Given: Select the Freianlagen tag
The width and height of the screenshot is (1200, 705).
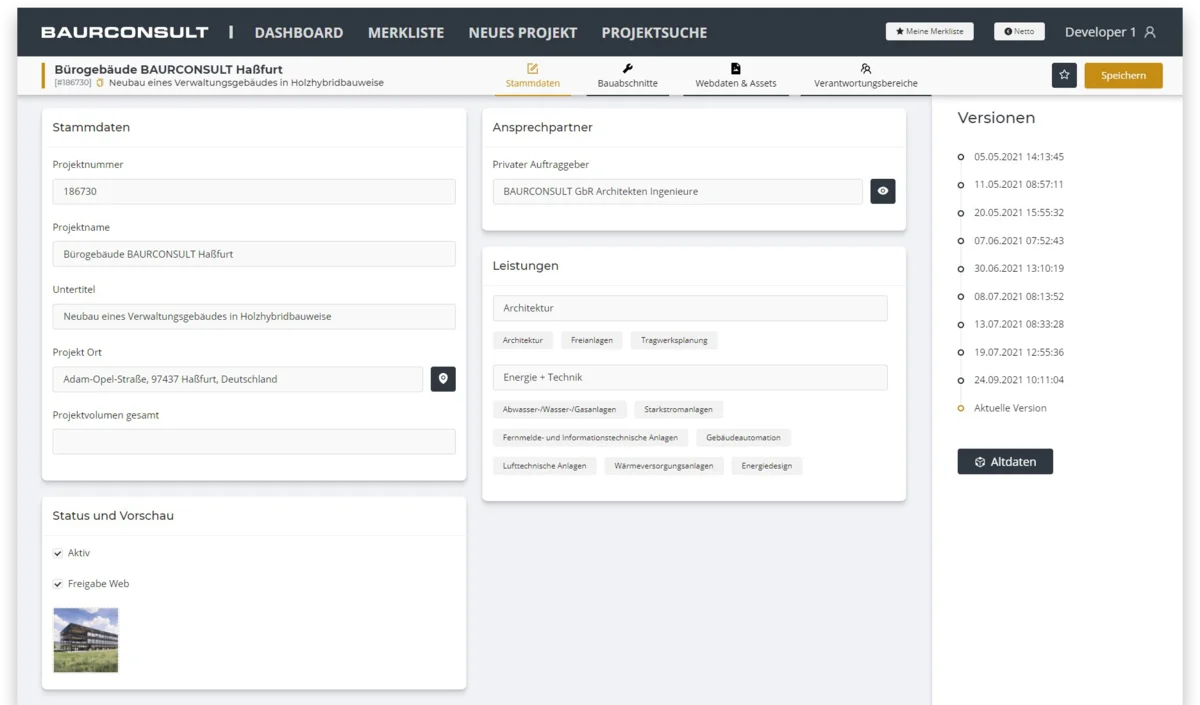Looking at the screenshot, I should (x=592, y=340).
